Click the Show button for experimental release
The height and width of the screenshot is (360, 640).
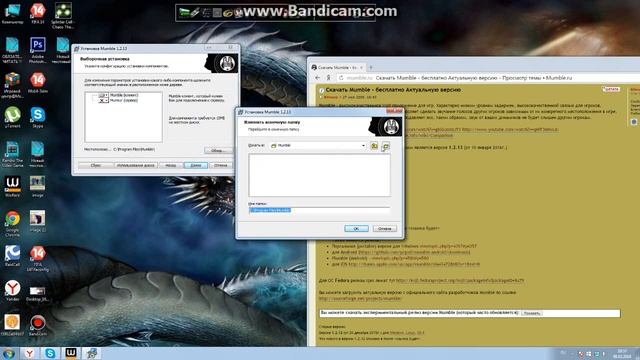[x=531, y=313]
